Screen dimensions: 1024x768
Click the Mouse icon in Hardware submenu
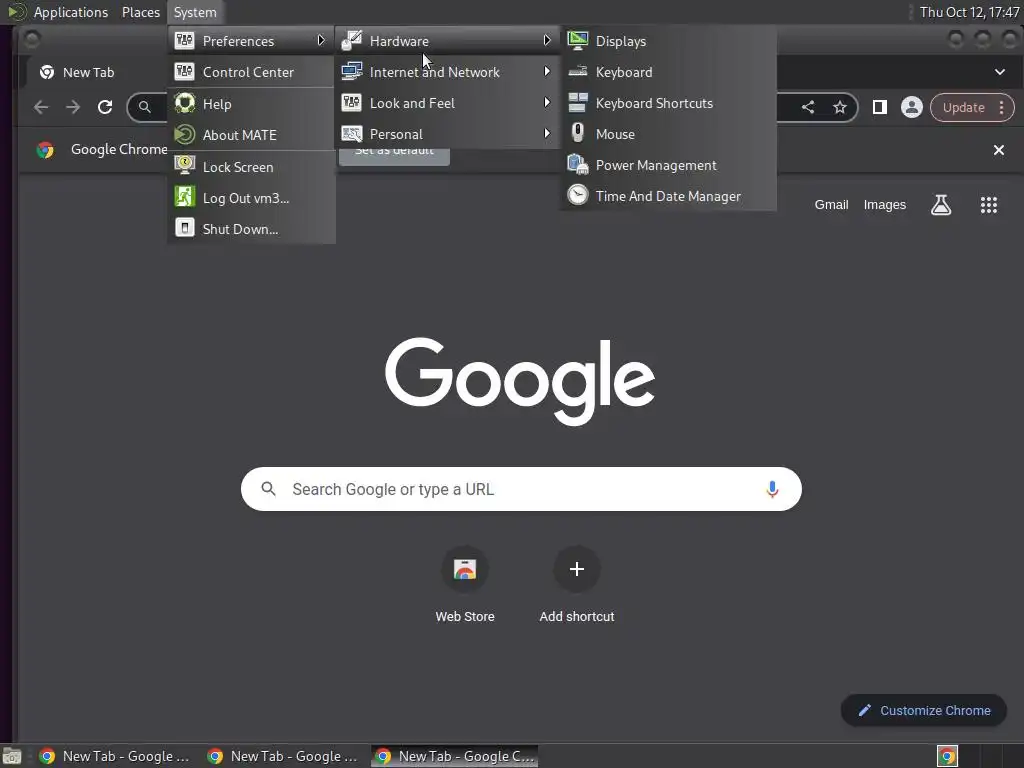pos(577,133)
